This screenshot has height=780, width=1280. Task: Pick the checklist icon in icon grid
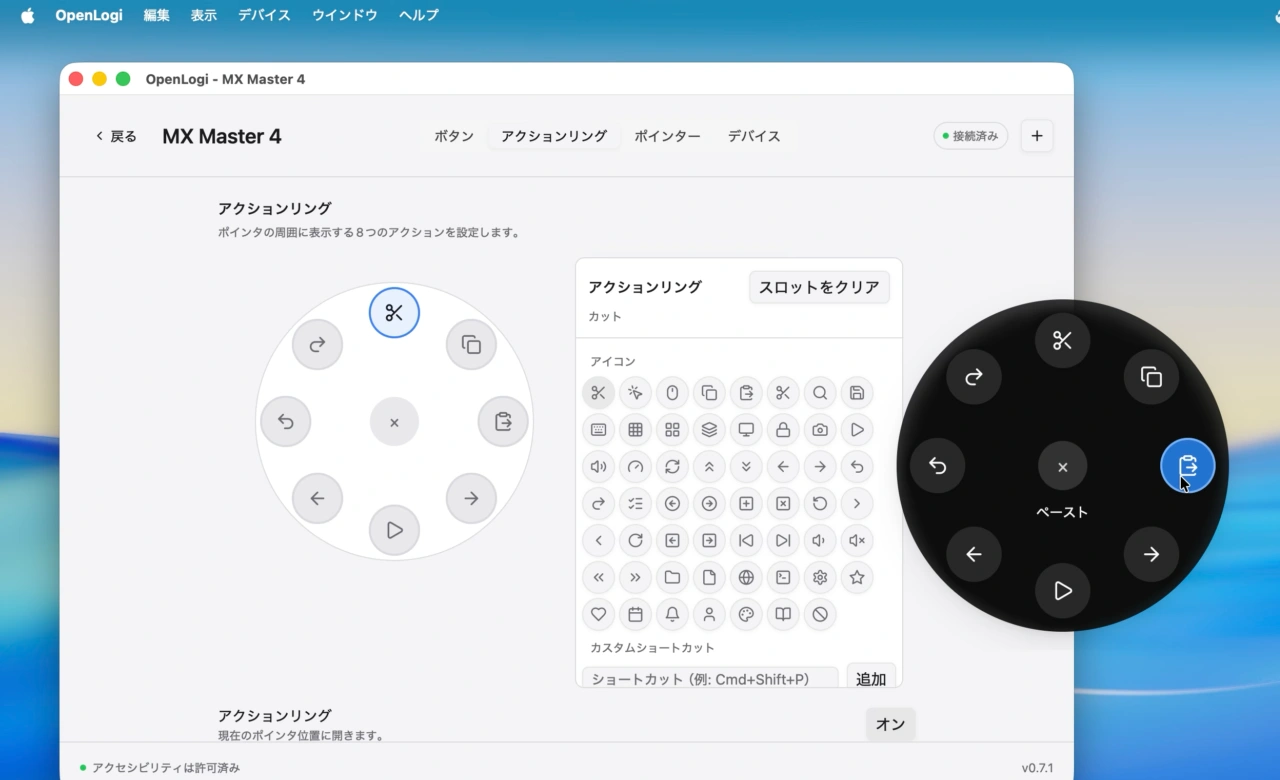click(x=635, y=504)
